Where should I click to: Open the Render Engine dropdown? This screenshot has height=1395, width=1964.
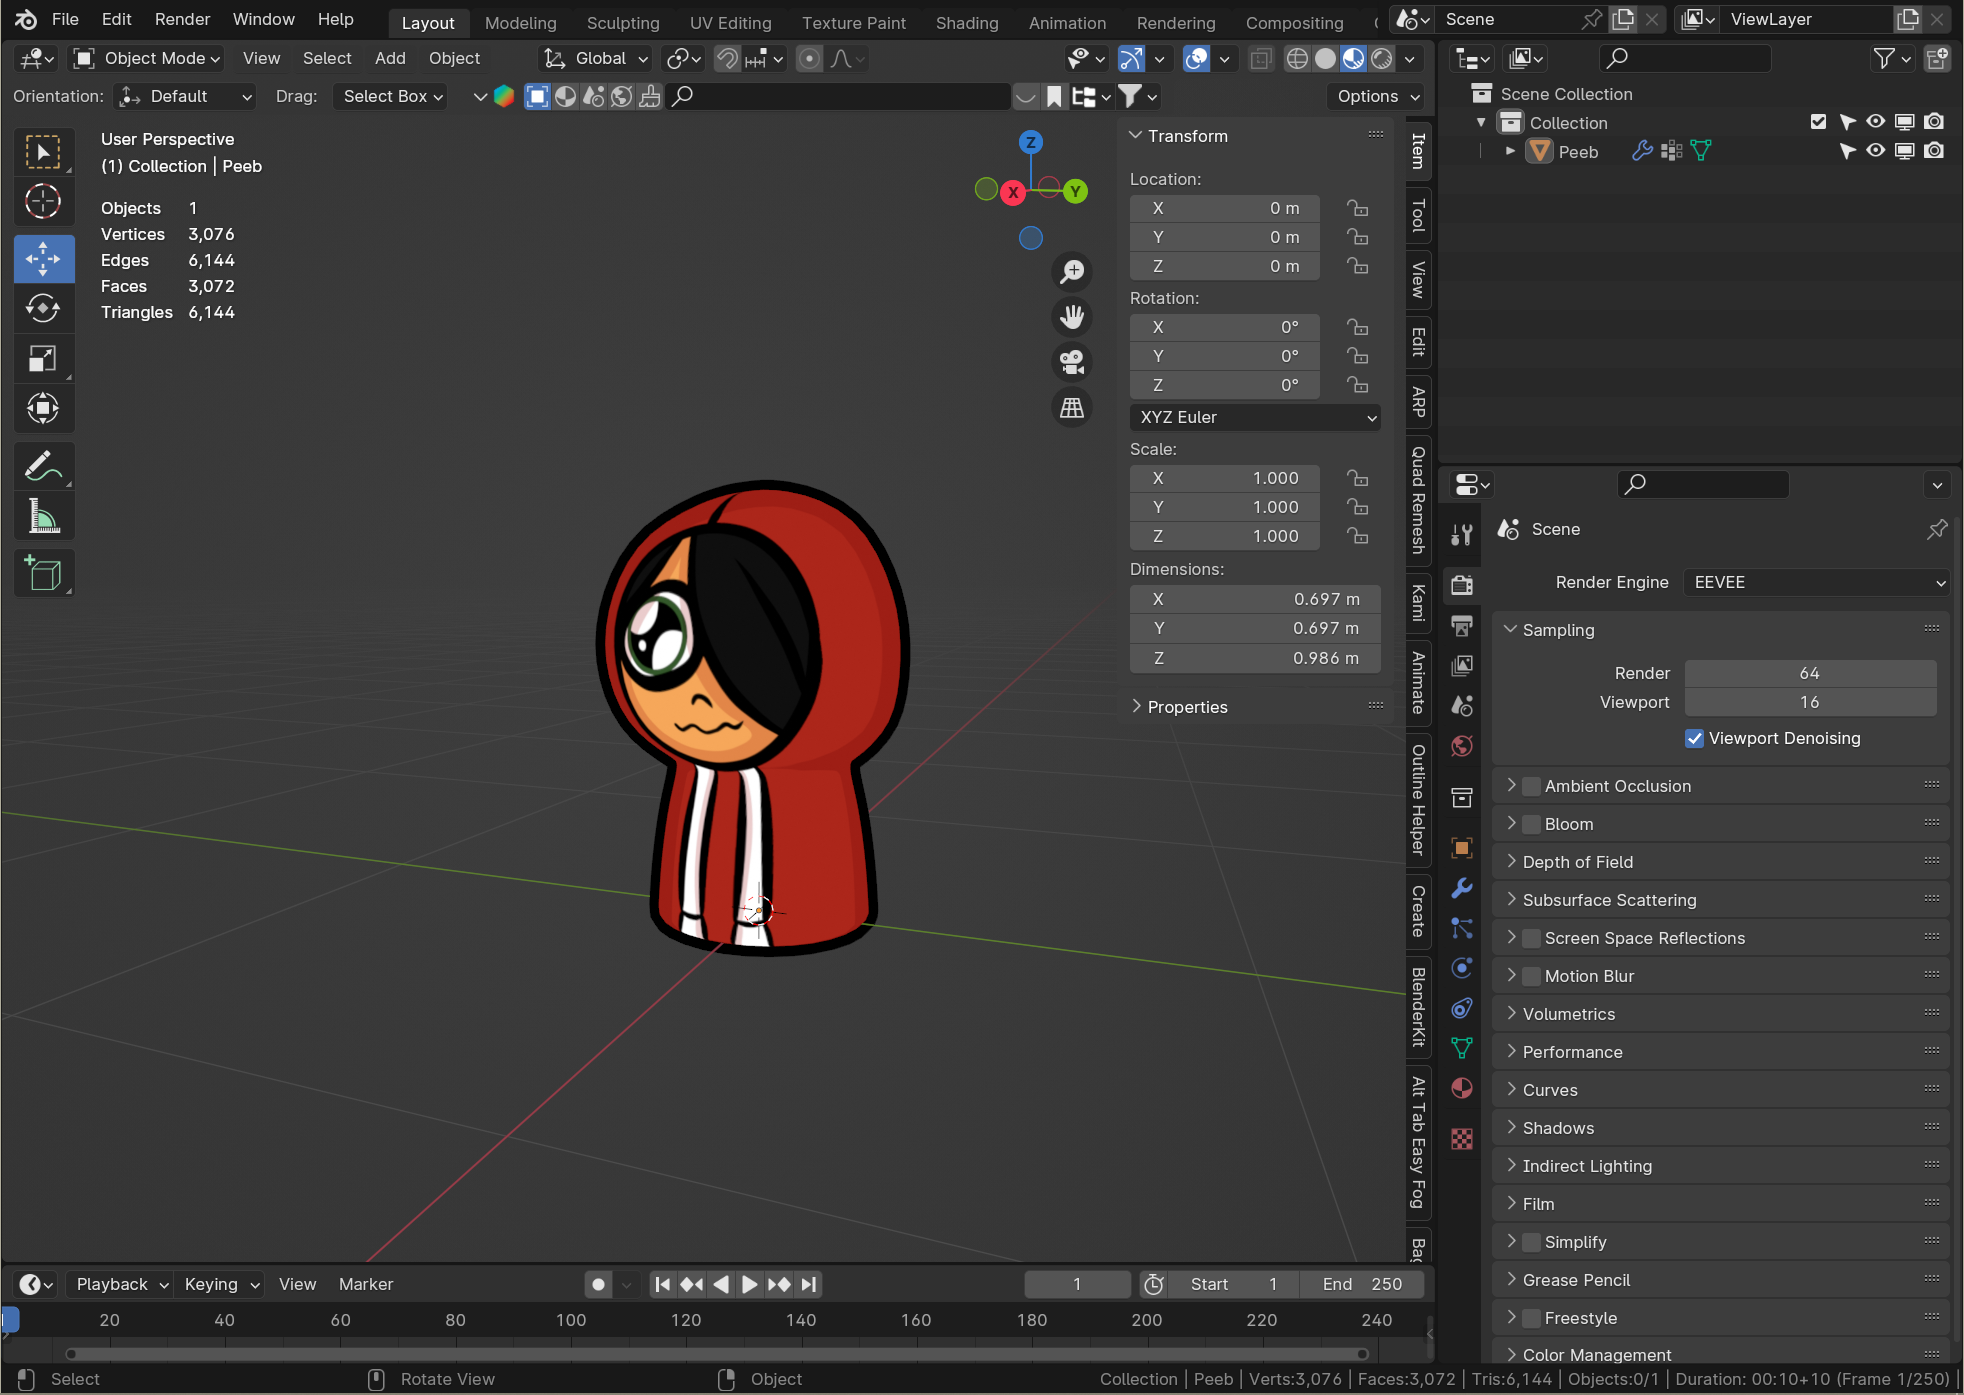pyautogui.click(x=1816, y=582)
